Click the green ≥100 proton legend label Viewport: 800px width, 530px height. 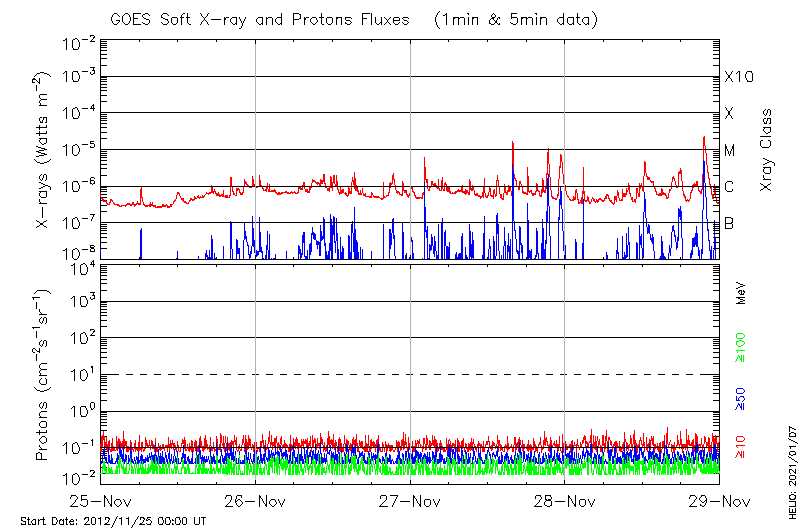click(x=742, y=346)
